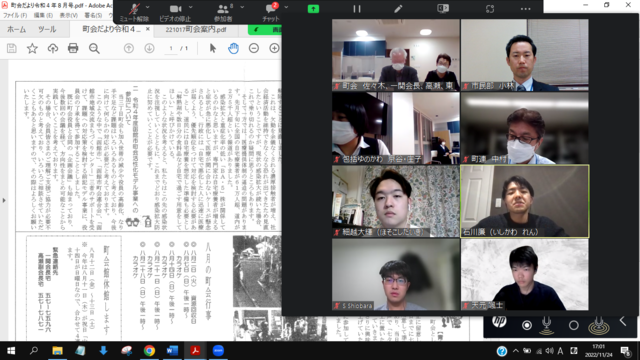
Task: Go to next page with down arrow
Action: coord(149,49)
